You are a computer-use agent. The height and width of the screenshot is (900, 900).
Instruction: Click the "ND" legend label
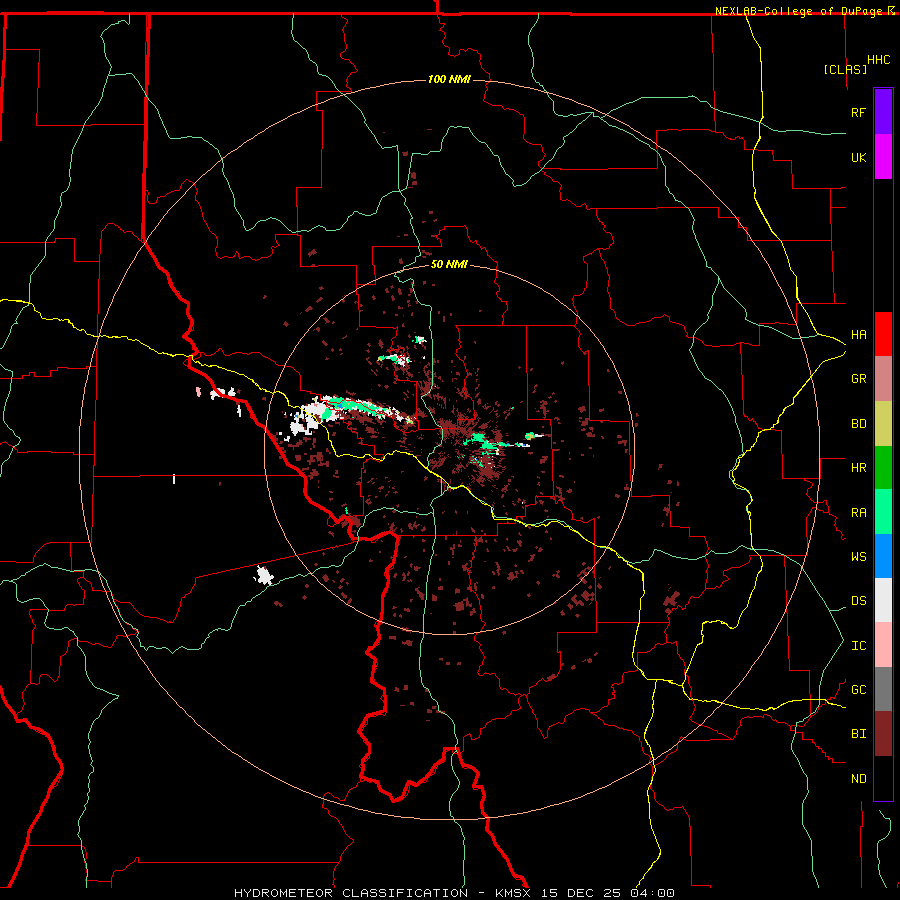coord(858,779)
